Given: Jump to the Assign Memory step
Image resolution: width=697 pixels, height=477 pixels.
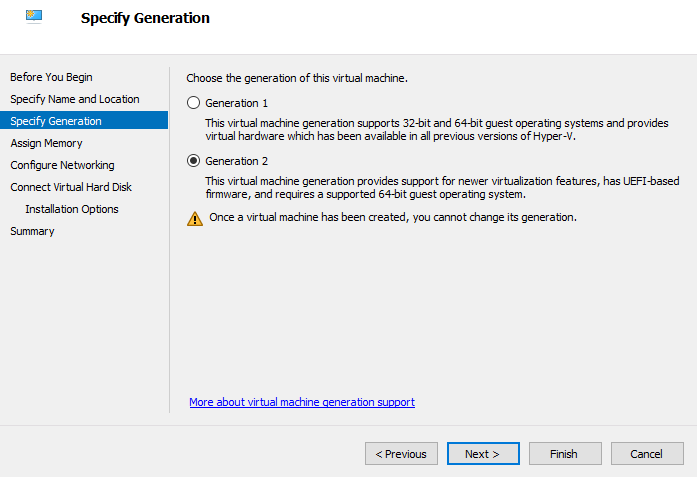Looking at the screenshot, I should [x=47, y=143].
